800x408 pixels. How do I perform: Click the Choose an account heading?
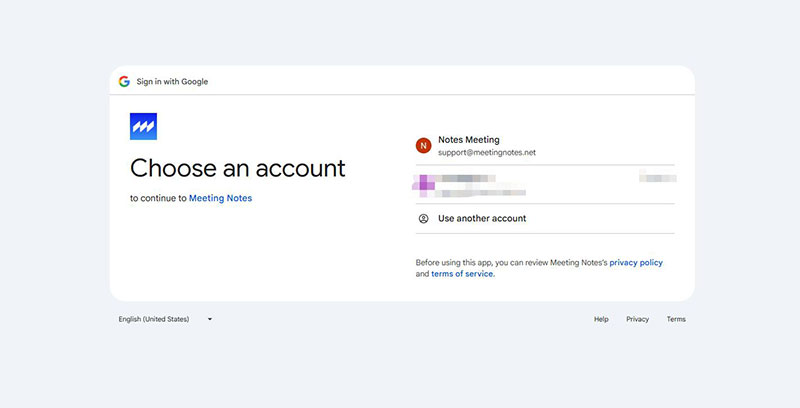237,167
